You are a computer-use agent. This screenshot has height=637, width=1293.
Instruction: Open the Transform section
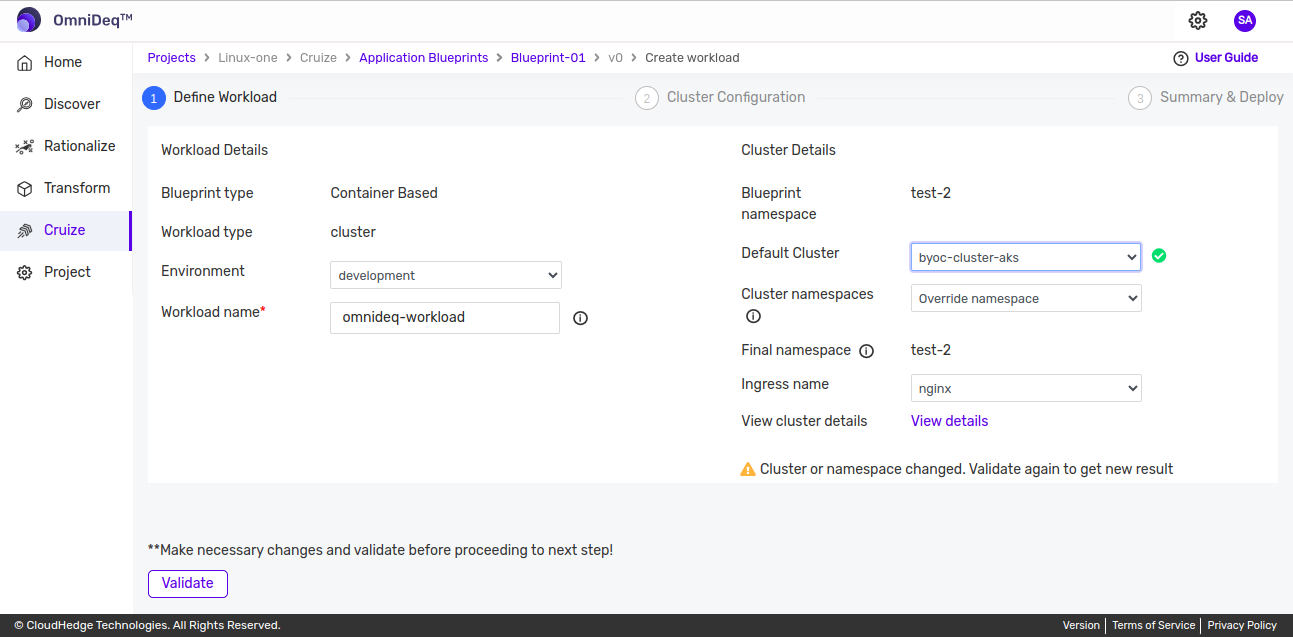[77, 187]
